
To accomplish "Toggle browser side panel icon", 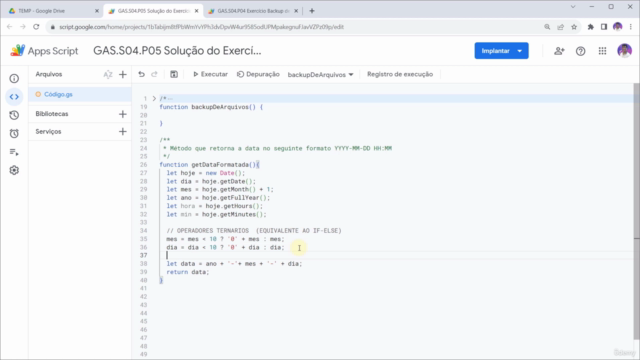I will (x=604, y=27).
